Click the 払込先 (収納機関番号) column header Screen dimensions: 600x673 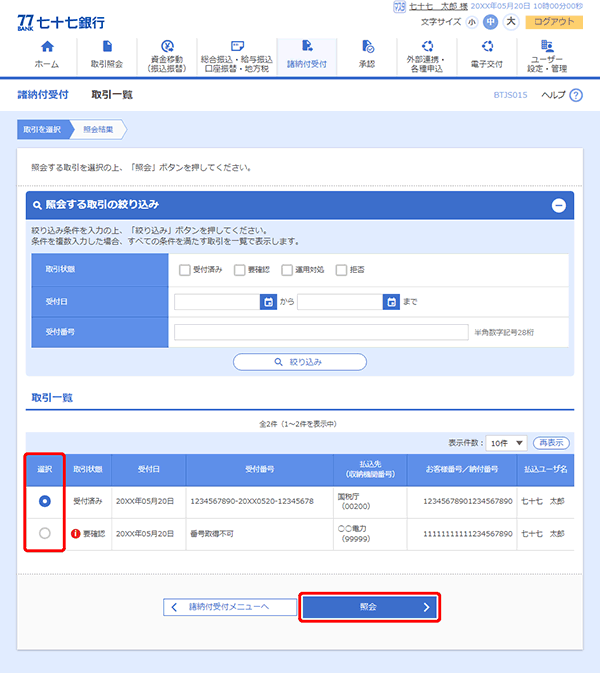370,470
